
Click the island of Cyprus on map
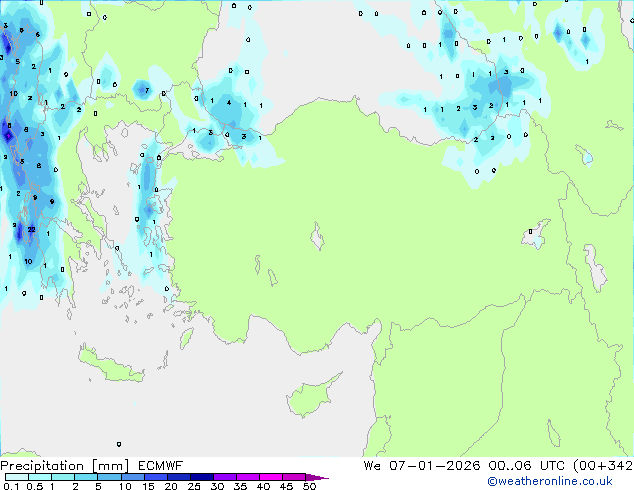click(x=313, y=395)
